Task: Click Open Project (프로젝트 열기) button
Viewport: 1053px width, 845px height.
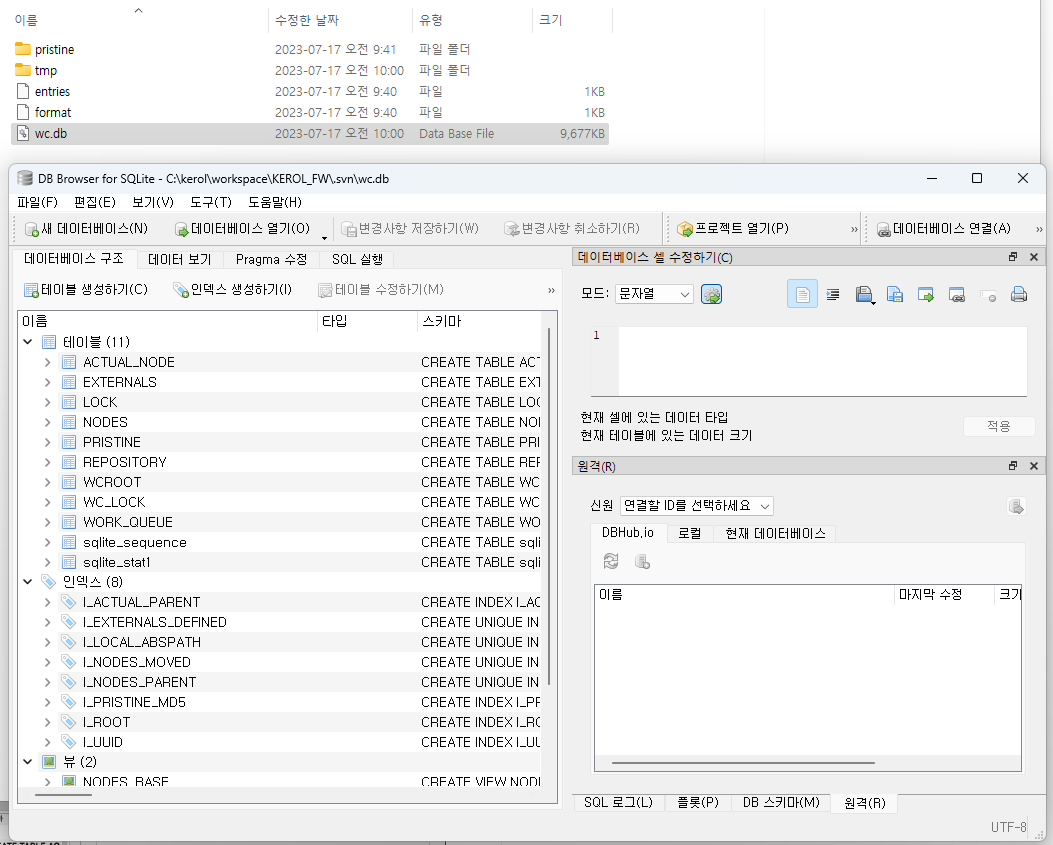Action: [x=733, y=229]
